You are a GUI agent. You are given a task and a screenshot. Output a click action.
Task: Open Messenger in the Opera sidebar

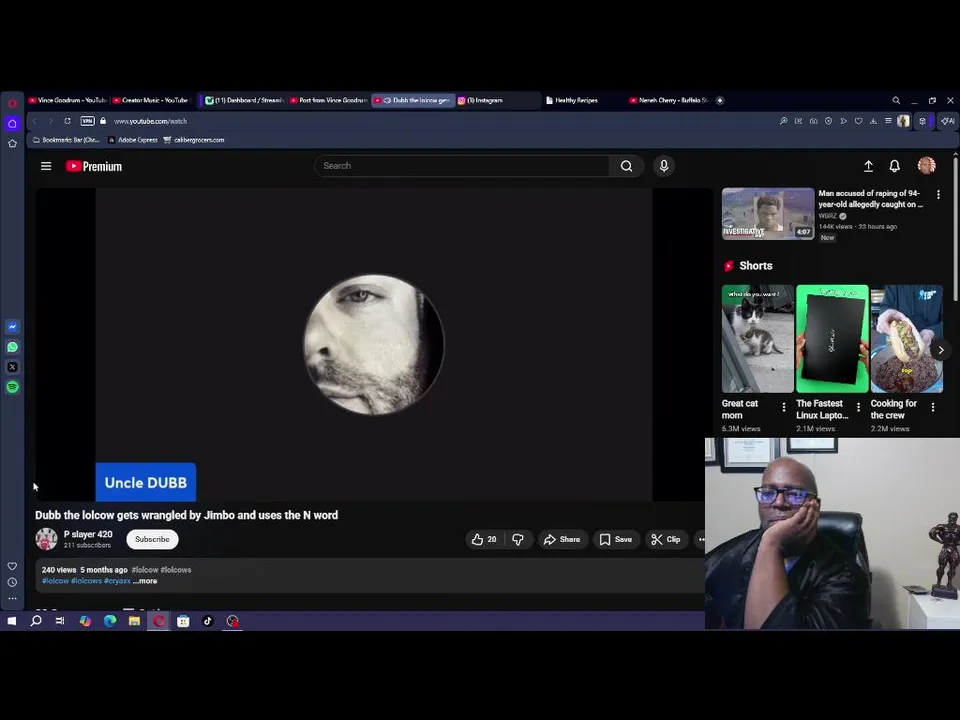[x=12, y=327]
